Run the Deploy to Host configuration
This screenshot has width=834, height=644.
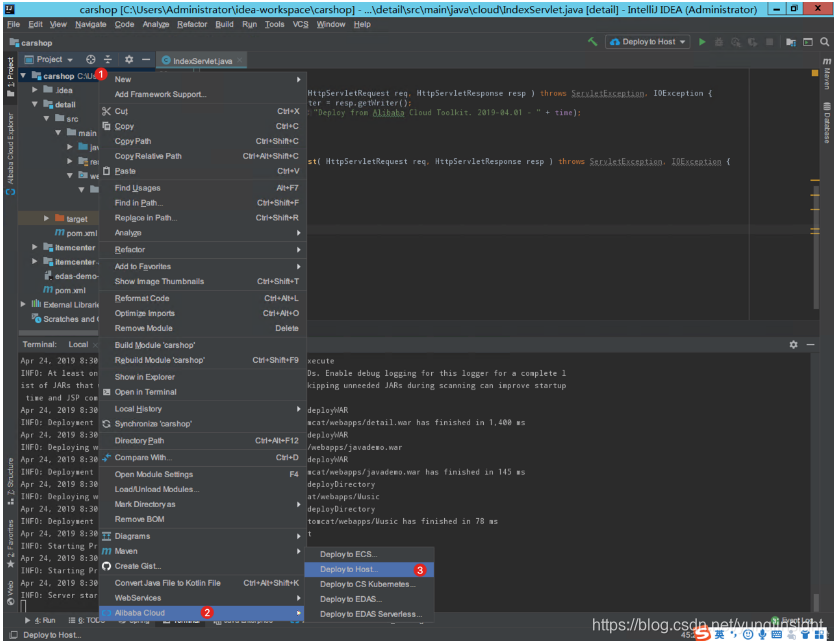click(x=702, y=41)
